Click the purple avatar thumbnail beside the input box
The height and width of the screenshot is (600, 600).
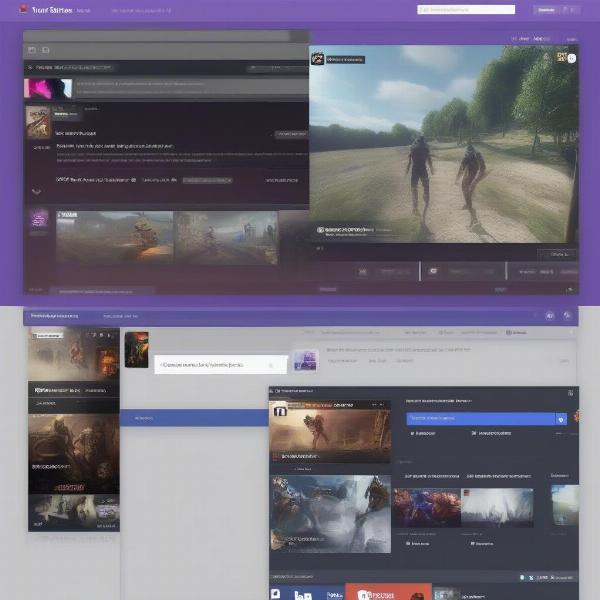click(x=306, y=360)
